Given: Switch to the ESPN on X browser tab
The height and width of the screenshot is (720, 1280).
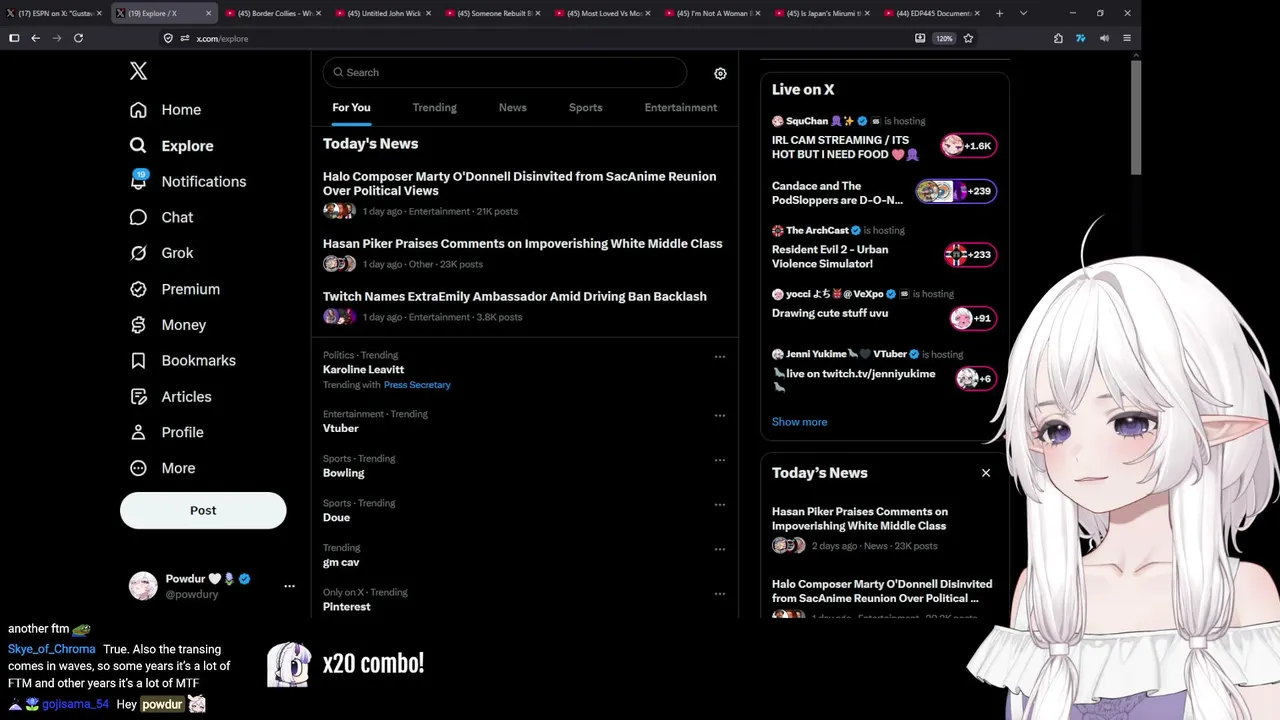Looking at the screenshot, I should 54,13.
